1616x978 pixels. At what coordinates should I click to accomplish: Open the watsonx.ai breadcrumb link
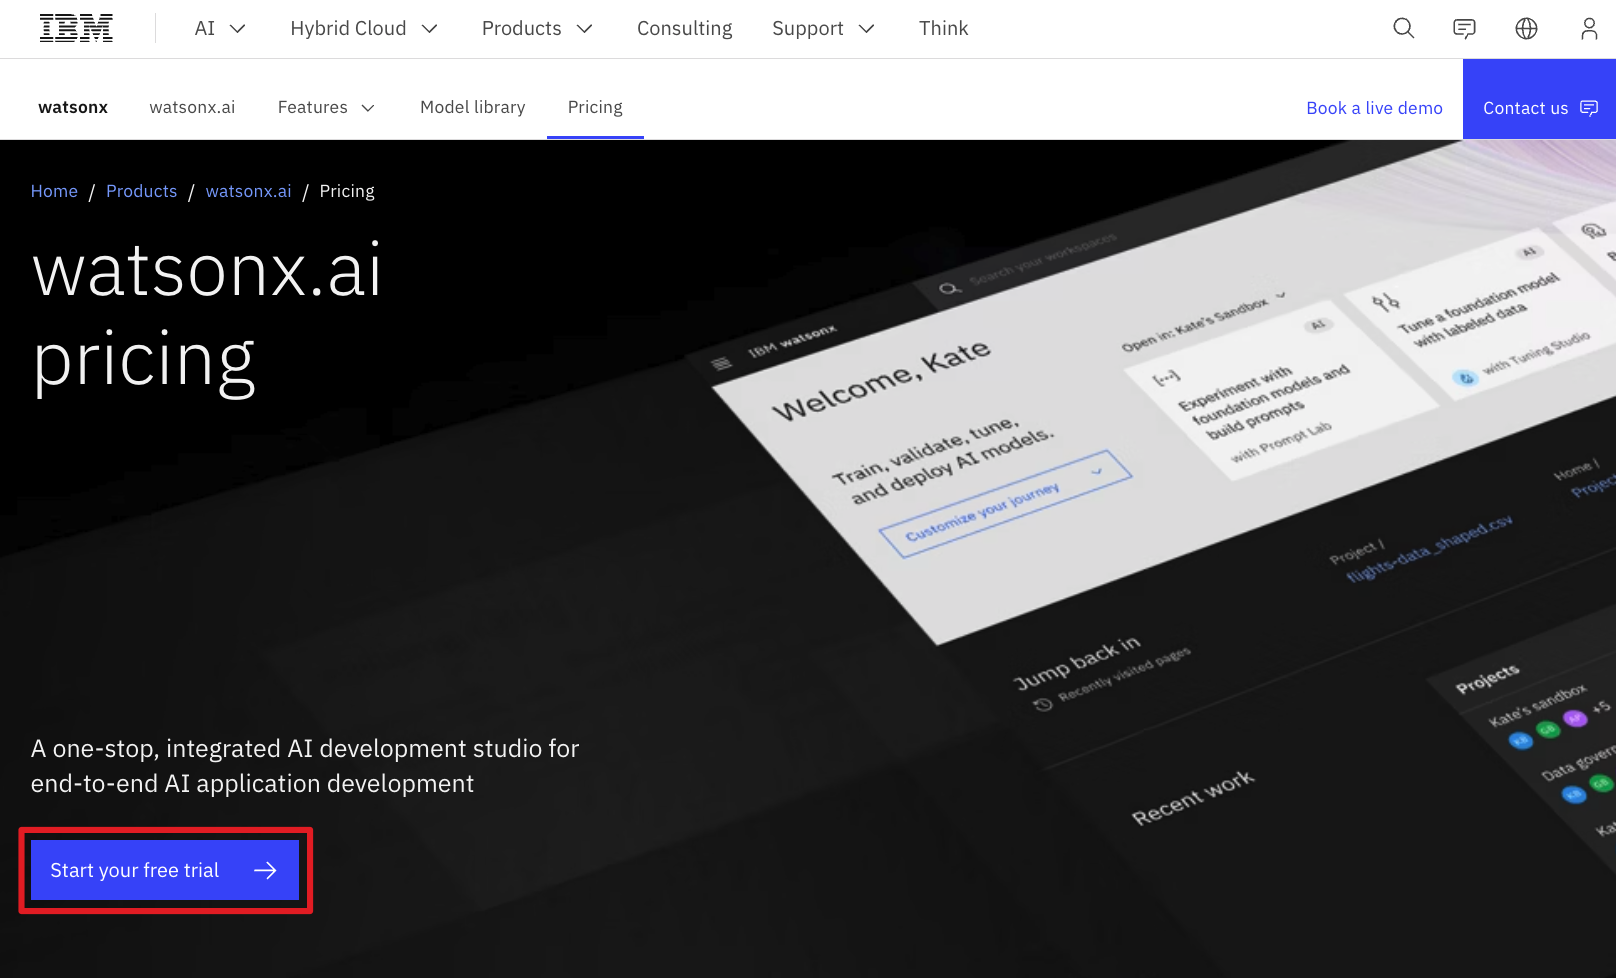click(x=248, y=191)
